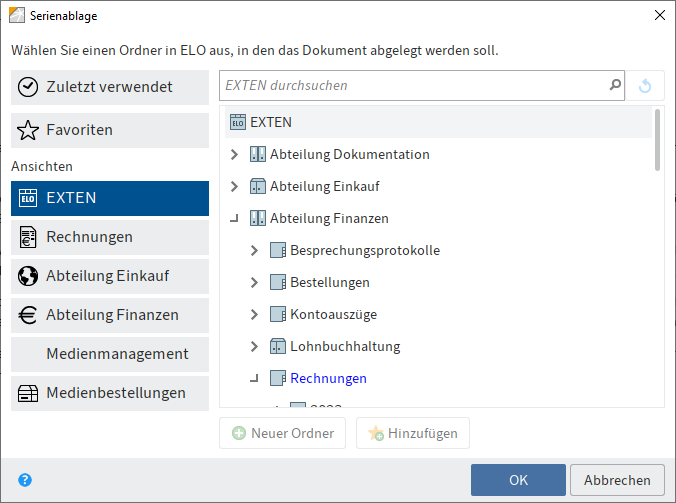The image size is (676, 503).
Task: Click the clock icon of Zuletzt verwendet
Action: click(28, 87)
